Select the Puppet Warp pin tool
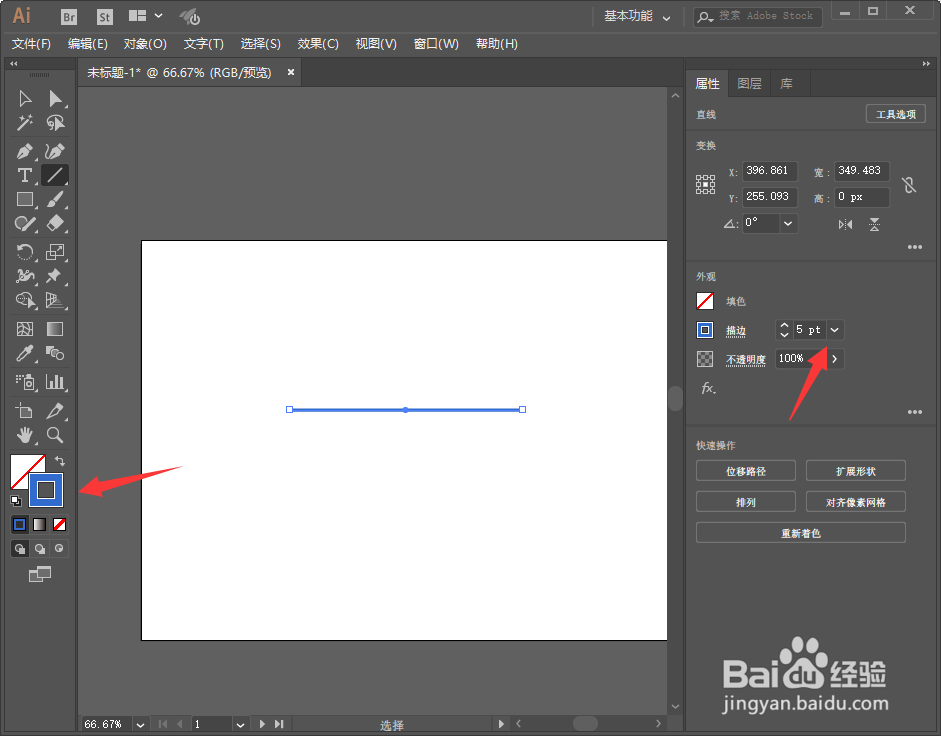 55,276
